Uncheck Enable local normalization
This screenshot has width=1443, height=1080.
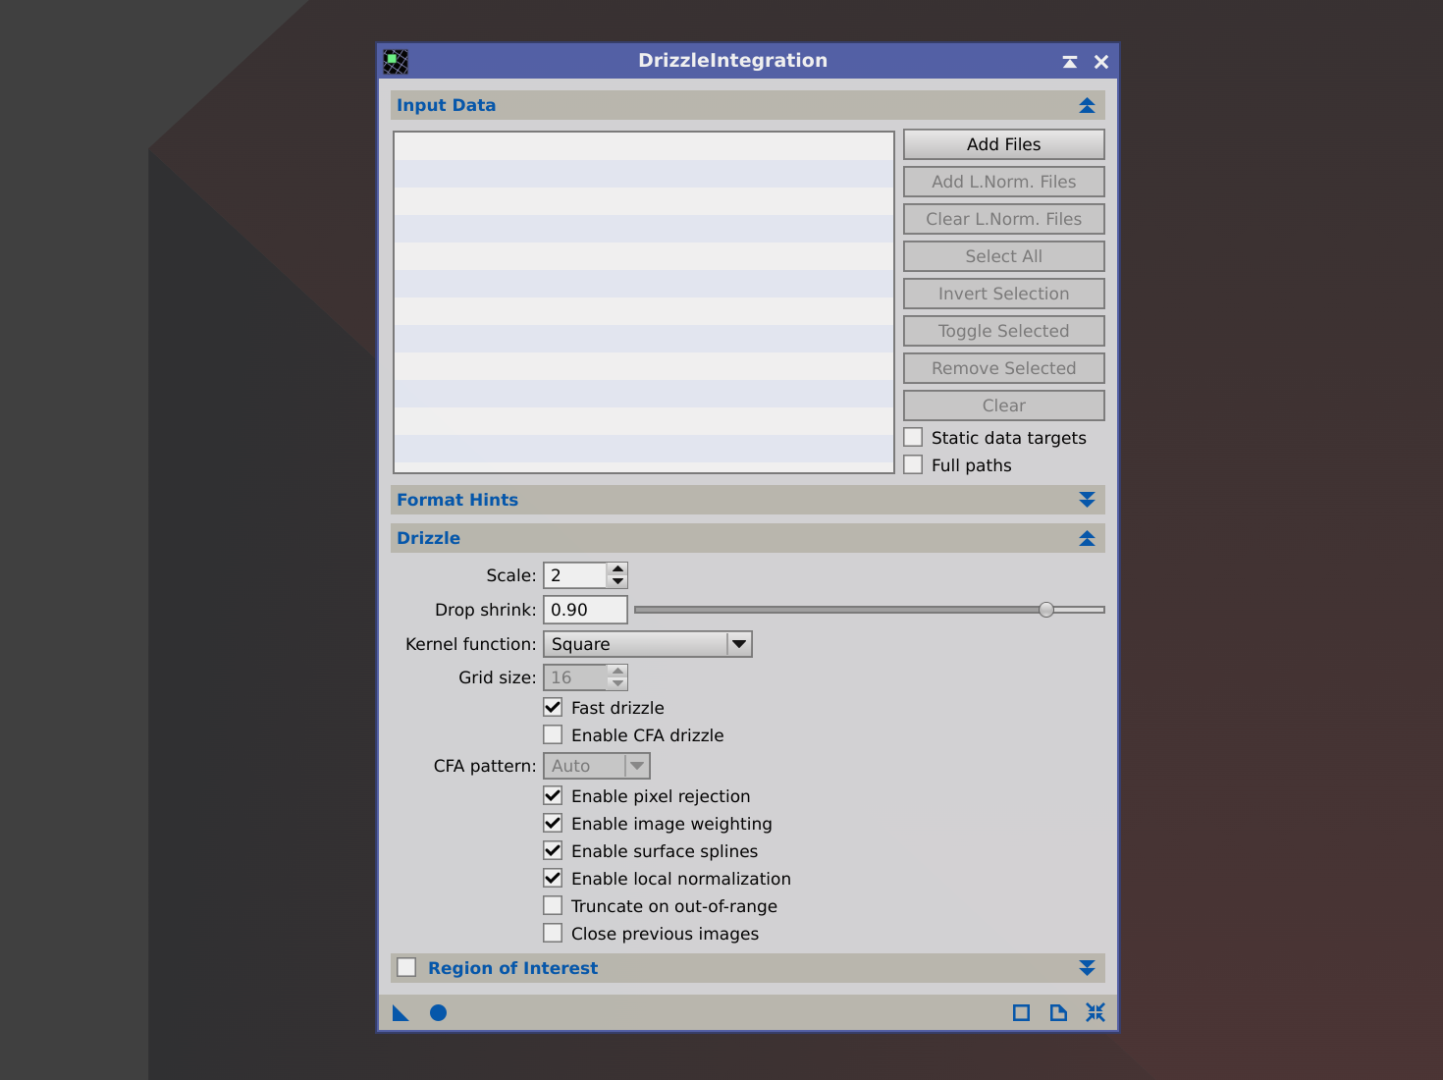pos(553,878)
